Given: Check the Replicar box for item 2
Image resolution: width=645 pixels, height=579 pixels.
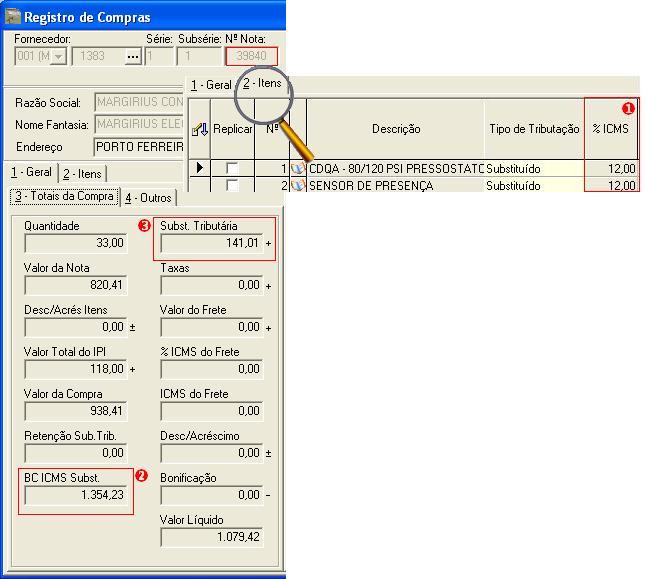Looking at the screenshot, I should [x=232, y=185].
